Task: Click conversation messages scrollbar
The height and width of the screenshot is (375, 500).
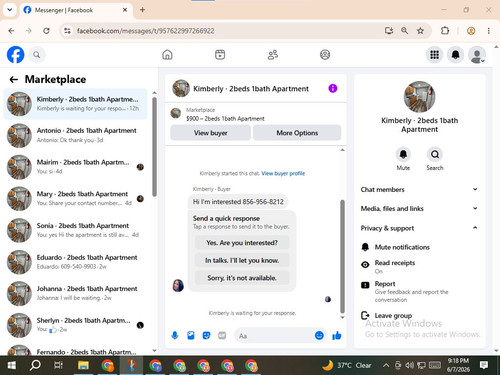Action: [342, 256]
